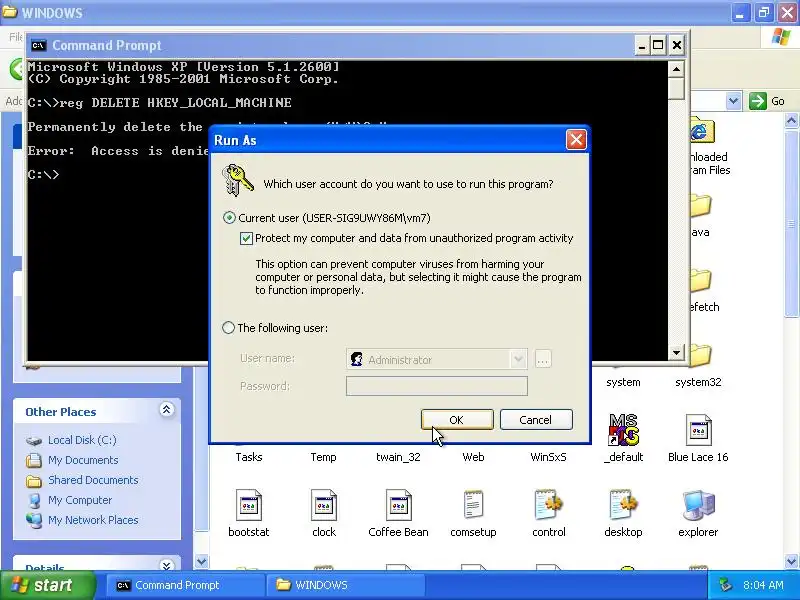
Task: Expand the Details panel
Action: (166, 565)
